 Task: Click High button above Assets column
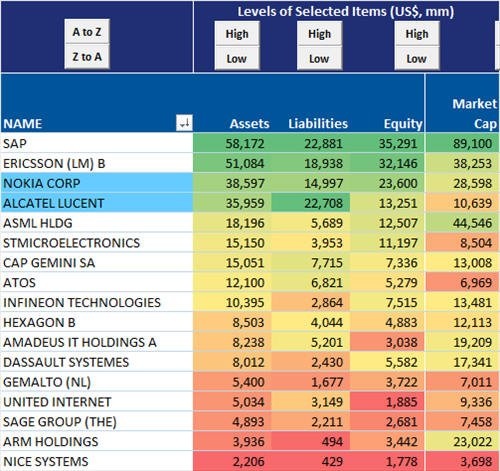point(237,34)
